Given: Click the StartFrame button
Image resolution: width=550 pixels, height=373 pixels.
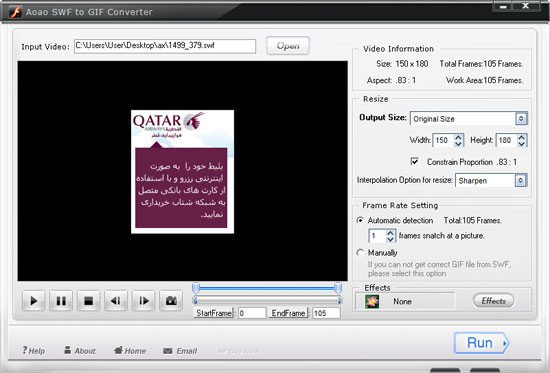Looking at the screenshot, I should click(x=214, y=313).
